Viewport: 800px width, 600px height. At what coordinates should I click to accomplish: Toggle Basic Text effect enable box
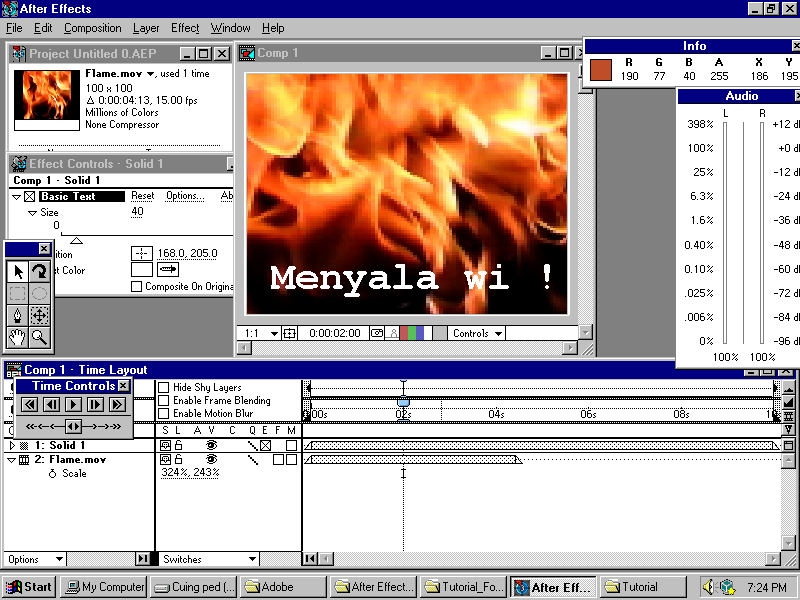[30, 196]
